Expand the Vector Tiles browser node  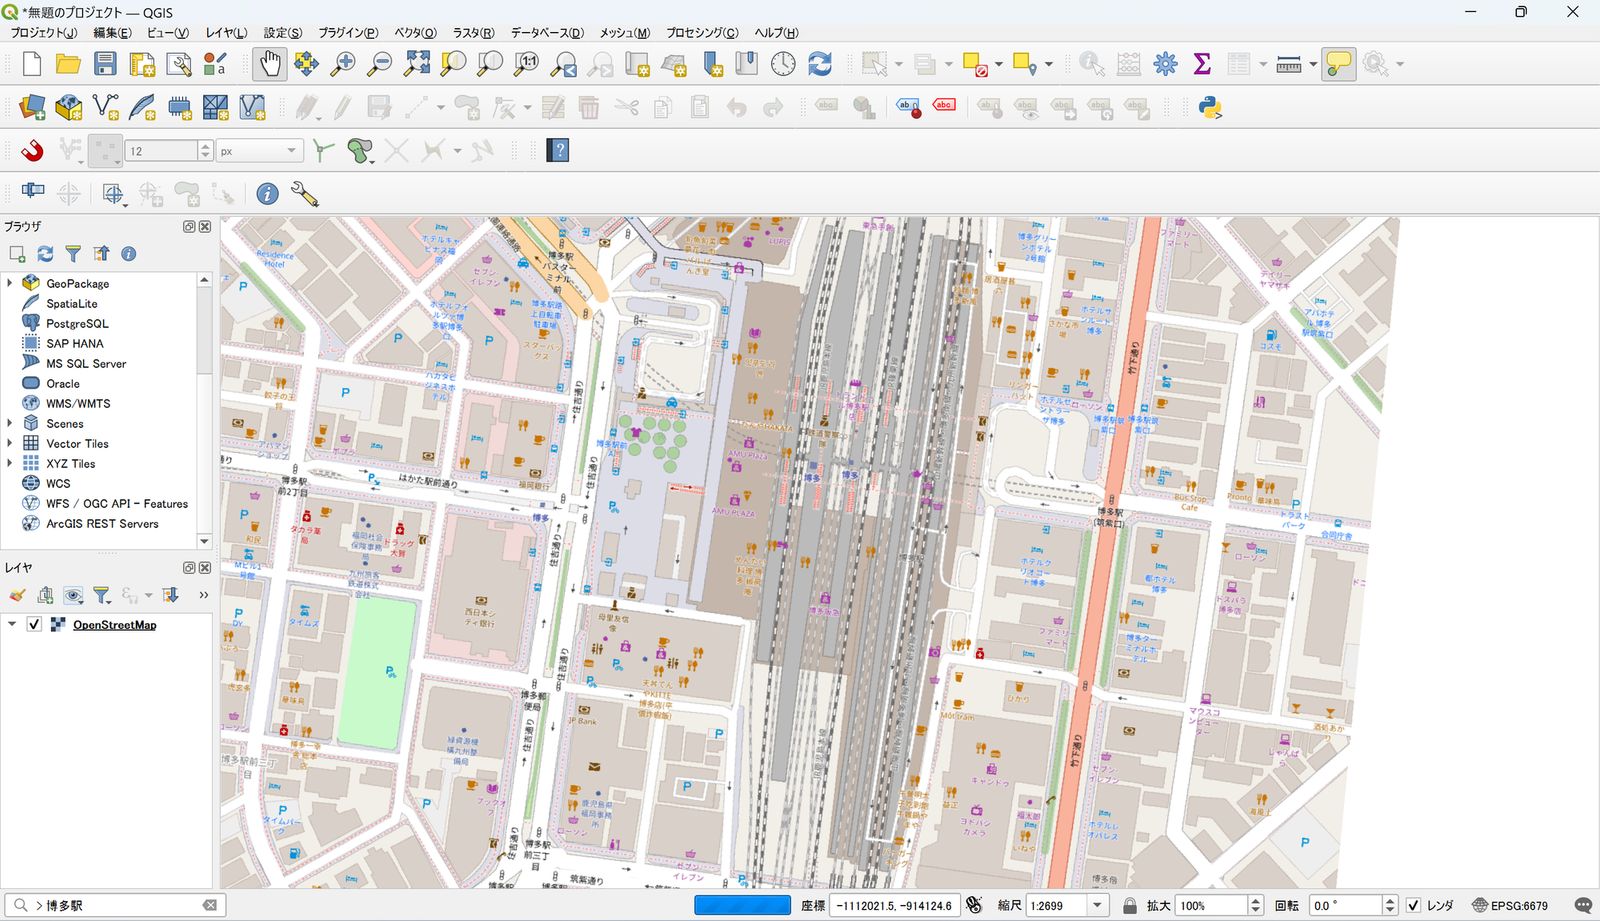tap(10, 443)
